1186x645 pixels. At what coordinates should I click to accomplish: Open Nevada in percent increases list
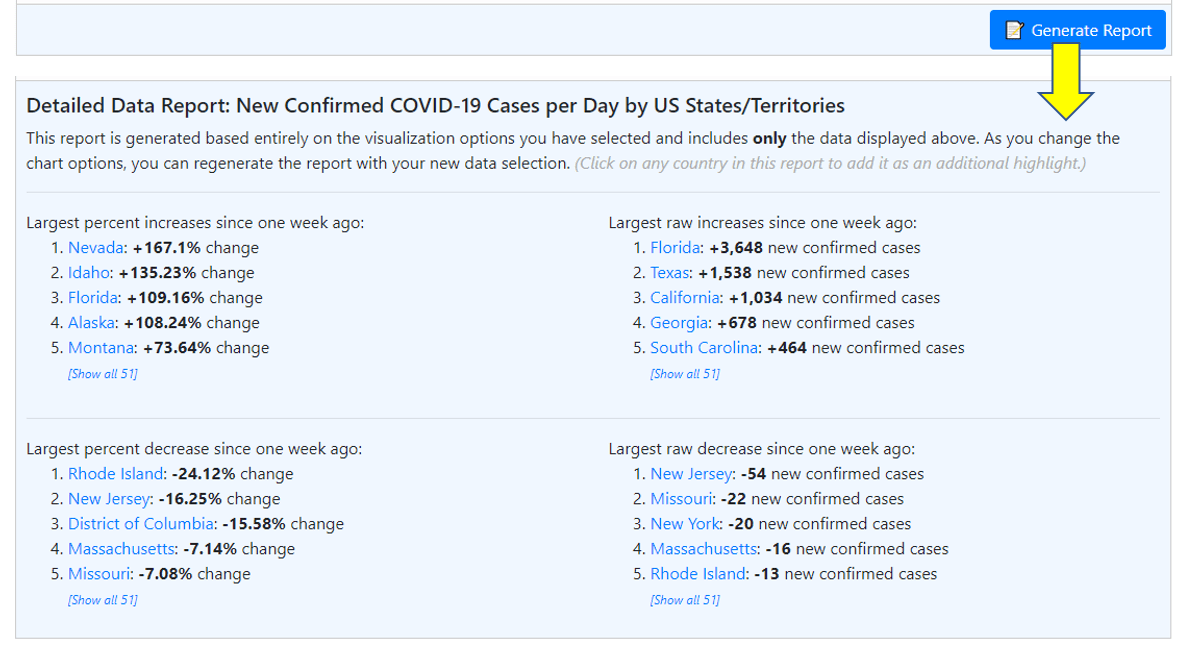(x=96, y=248)
